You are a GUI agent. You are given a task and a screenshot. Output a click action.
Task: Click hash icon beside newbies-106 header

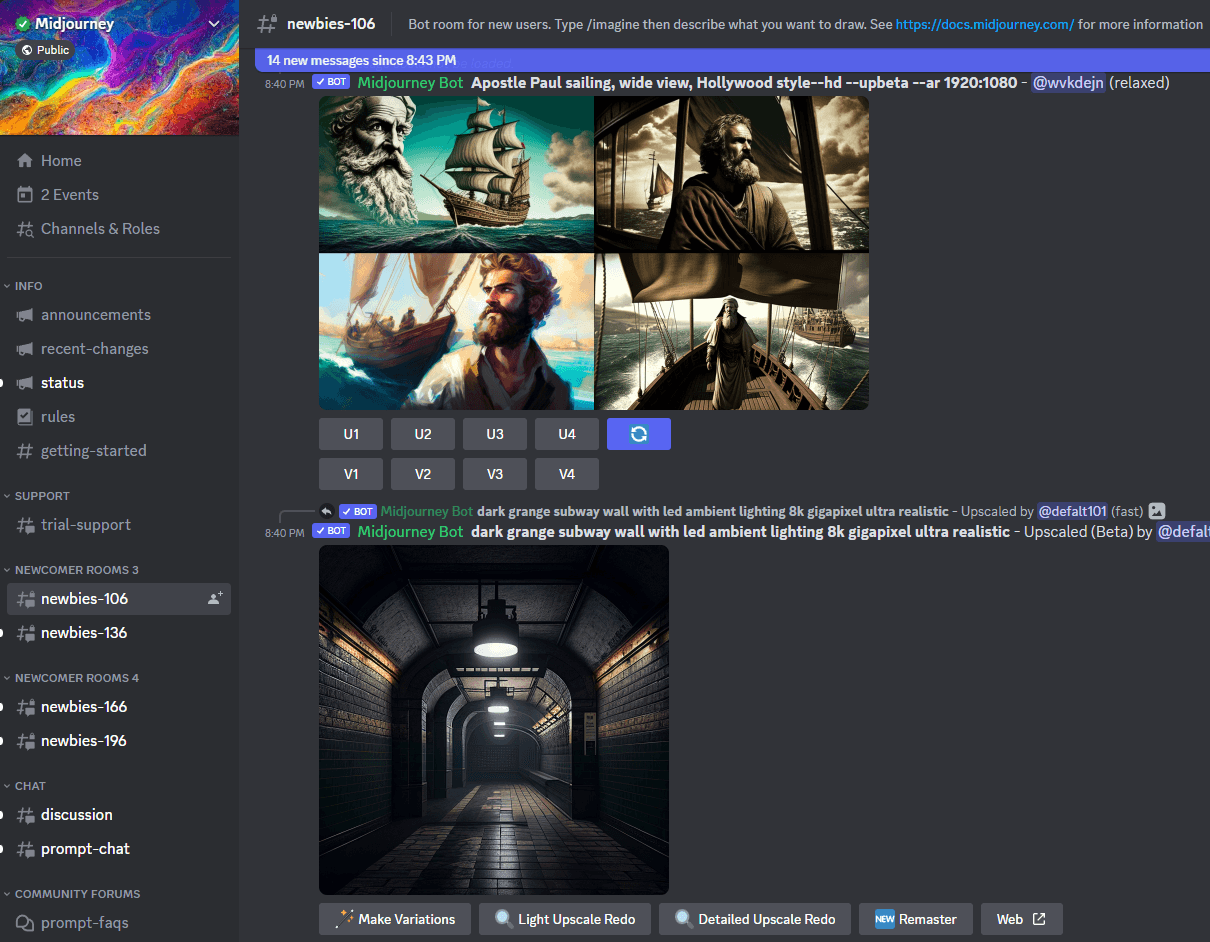(266, 24)
